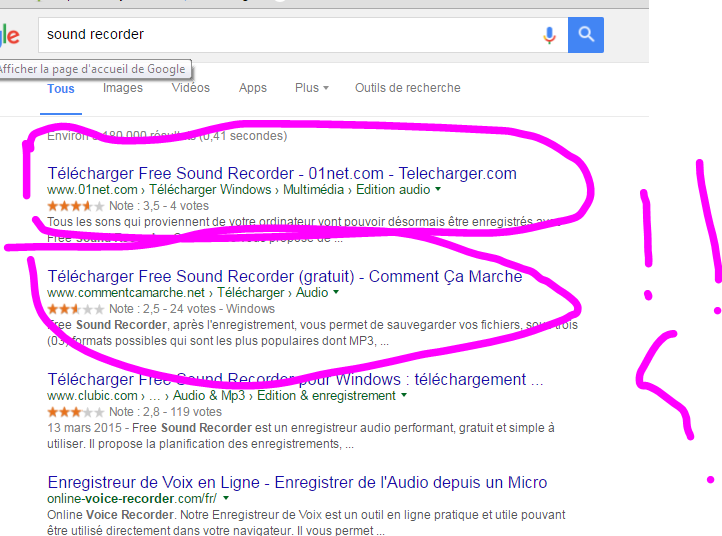Open Outils de recherche options

coord(407,88)
